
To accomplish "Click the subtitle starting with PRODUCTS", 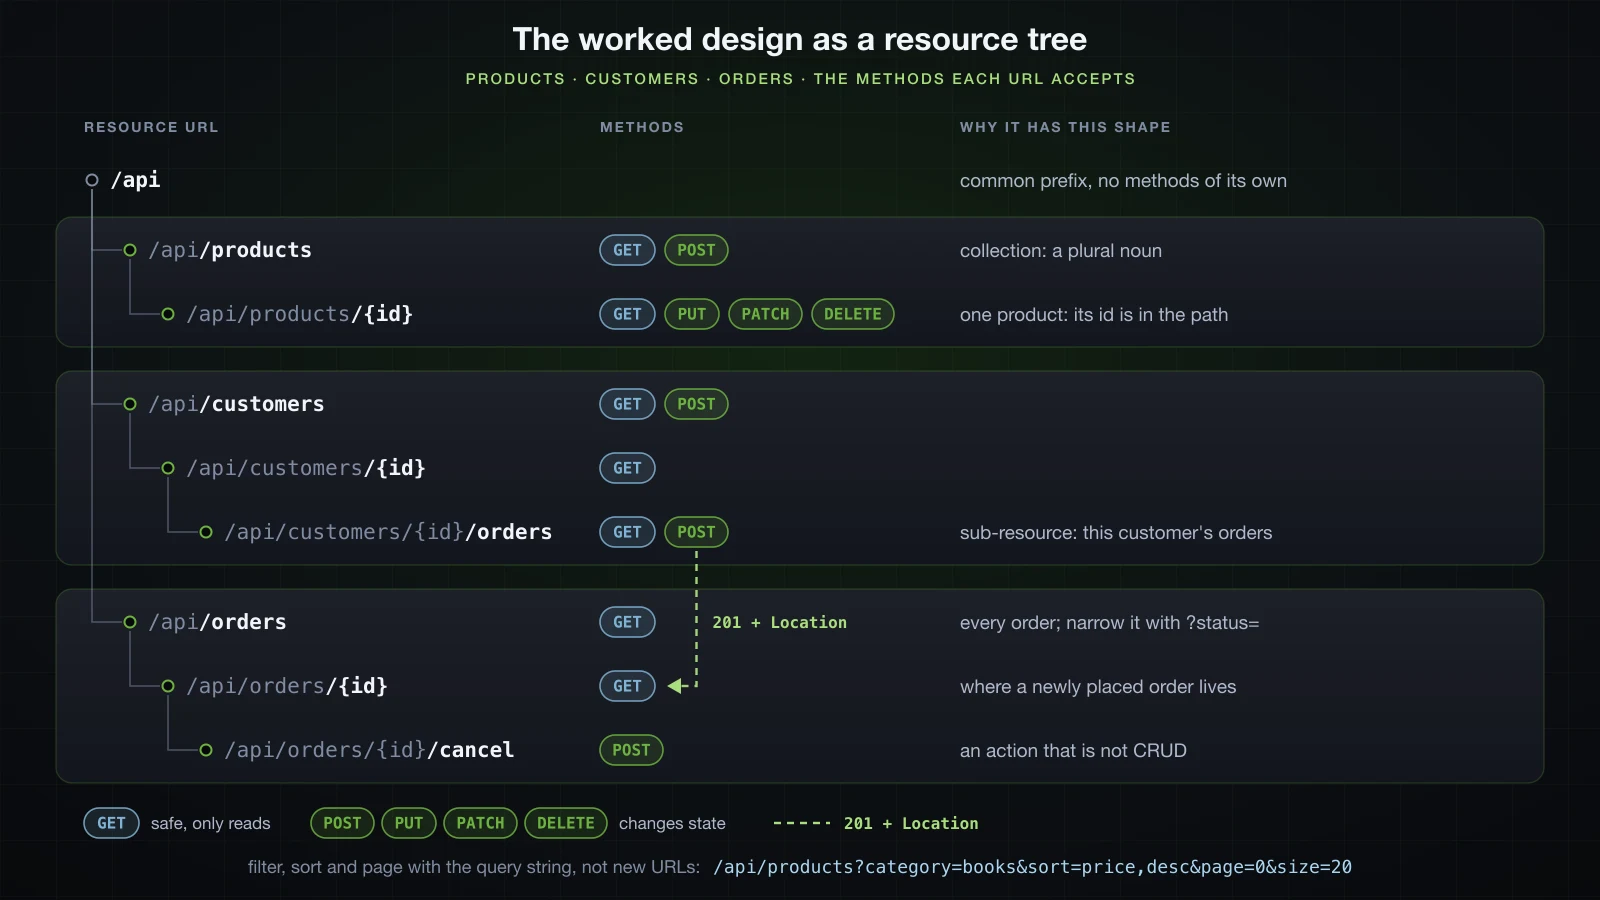I will pos(800,79).
